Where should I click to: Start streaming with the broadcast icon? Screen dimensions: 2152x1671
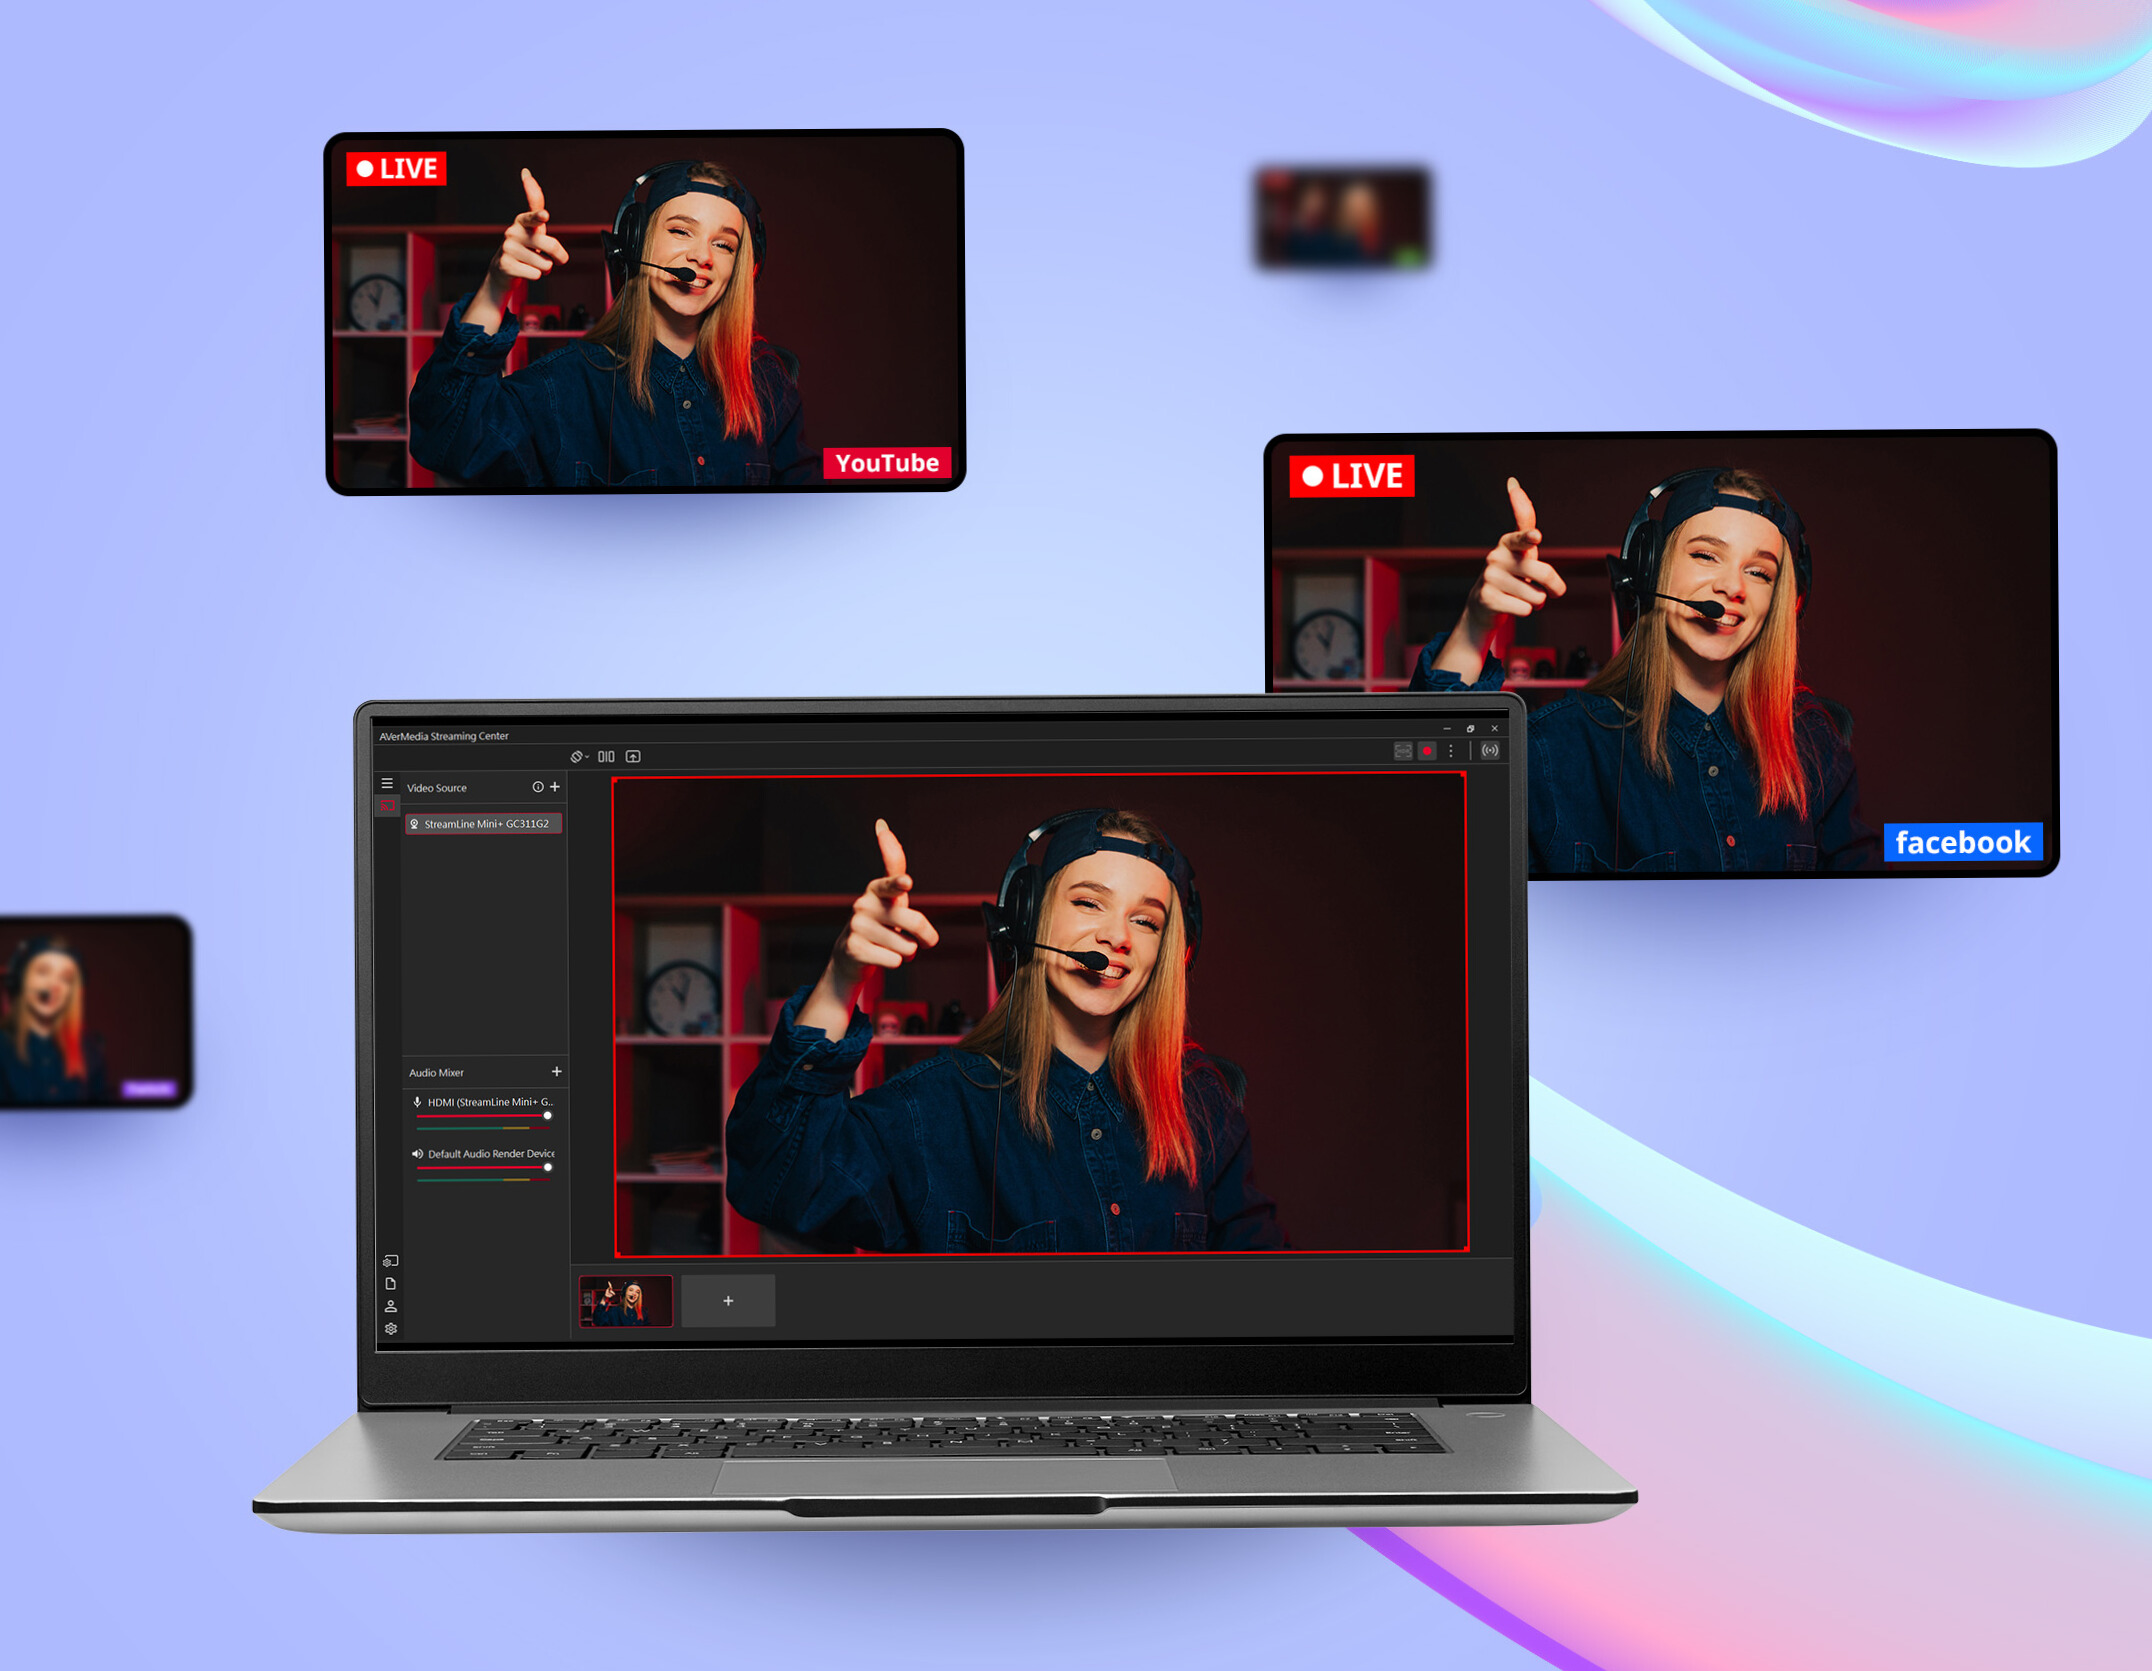[1490, 750]
